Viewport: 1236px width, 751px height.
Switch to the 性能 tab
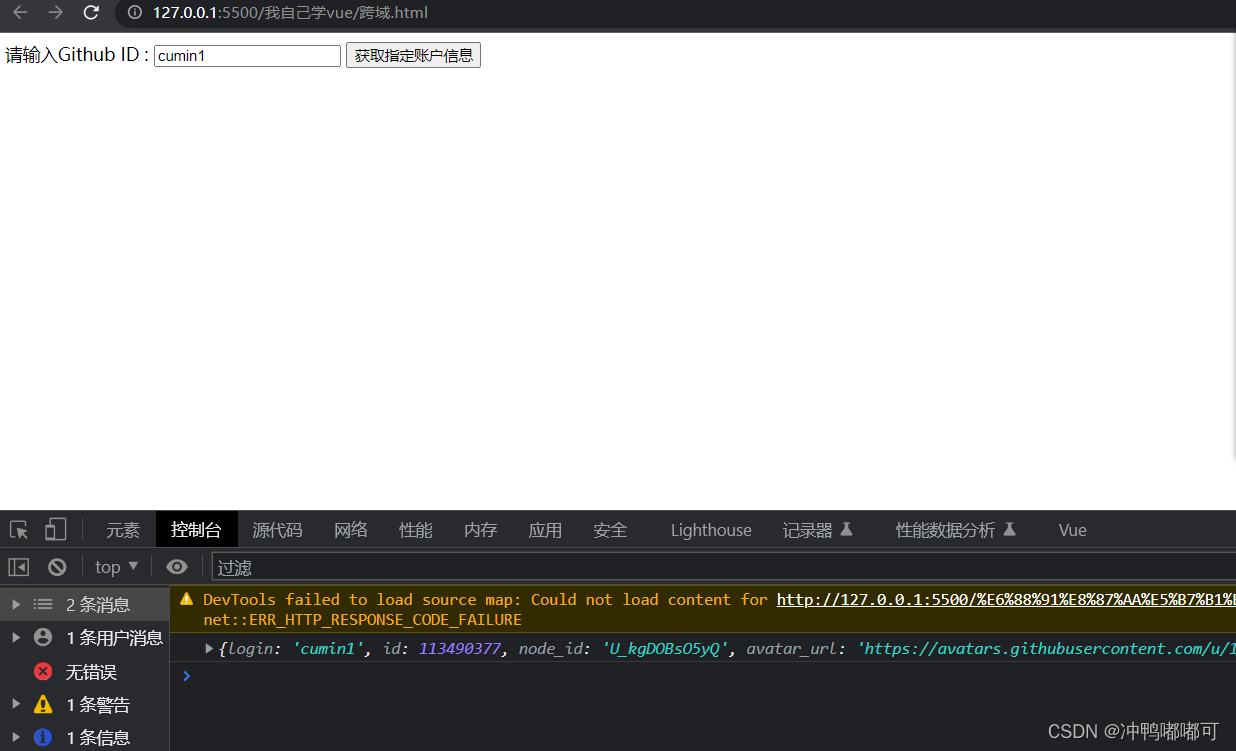click(x=416, y=530)
